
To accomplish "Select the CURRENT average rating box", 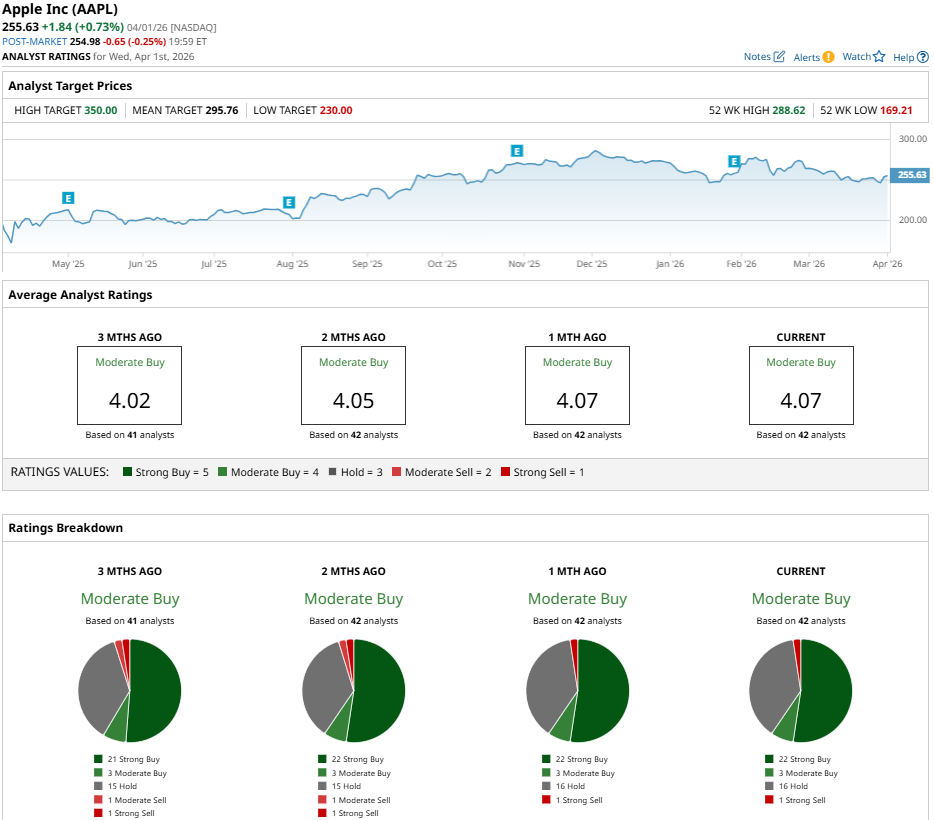I will 801,386.
